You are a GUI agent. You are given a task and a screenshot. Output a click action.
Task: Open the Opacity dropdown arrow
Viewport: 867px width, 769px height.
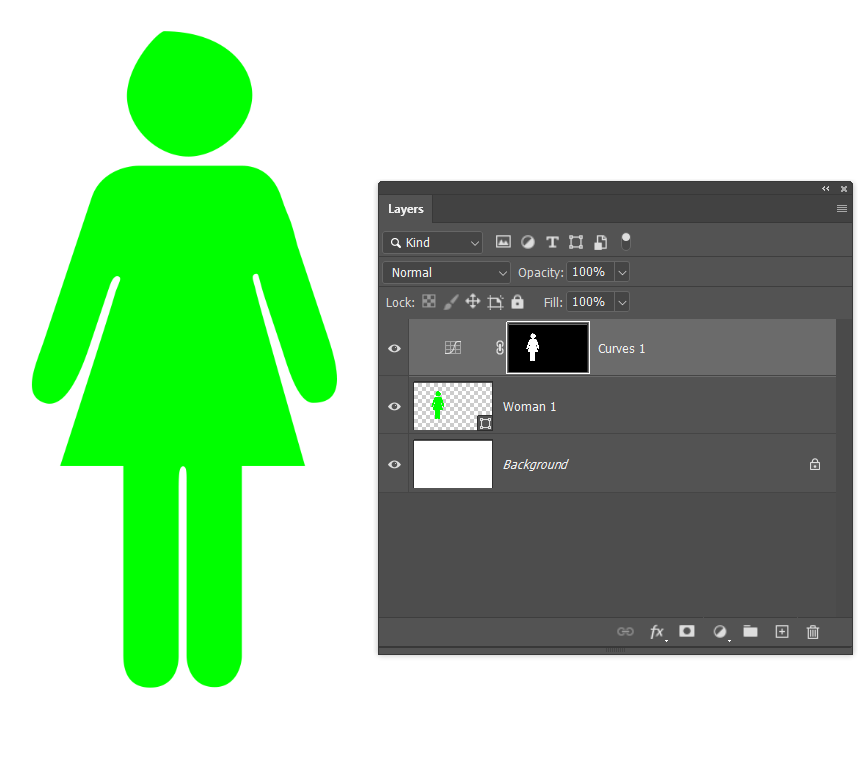[622, 272]
